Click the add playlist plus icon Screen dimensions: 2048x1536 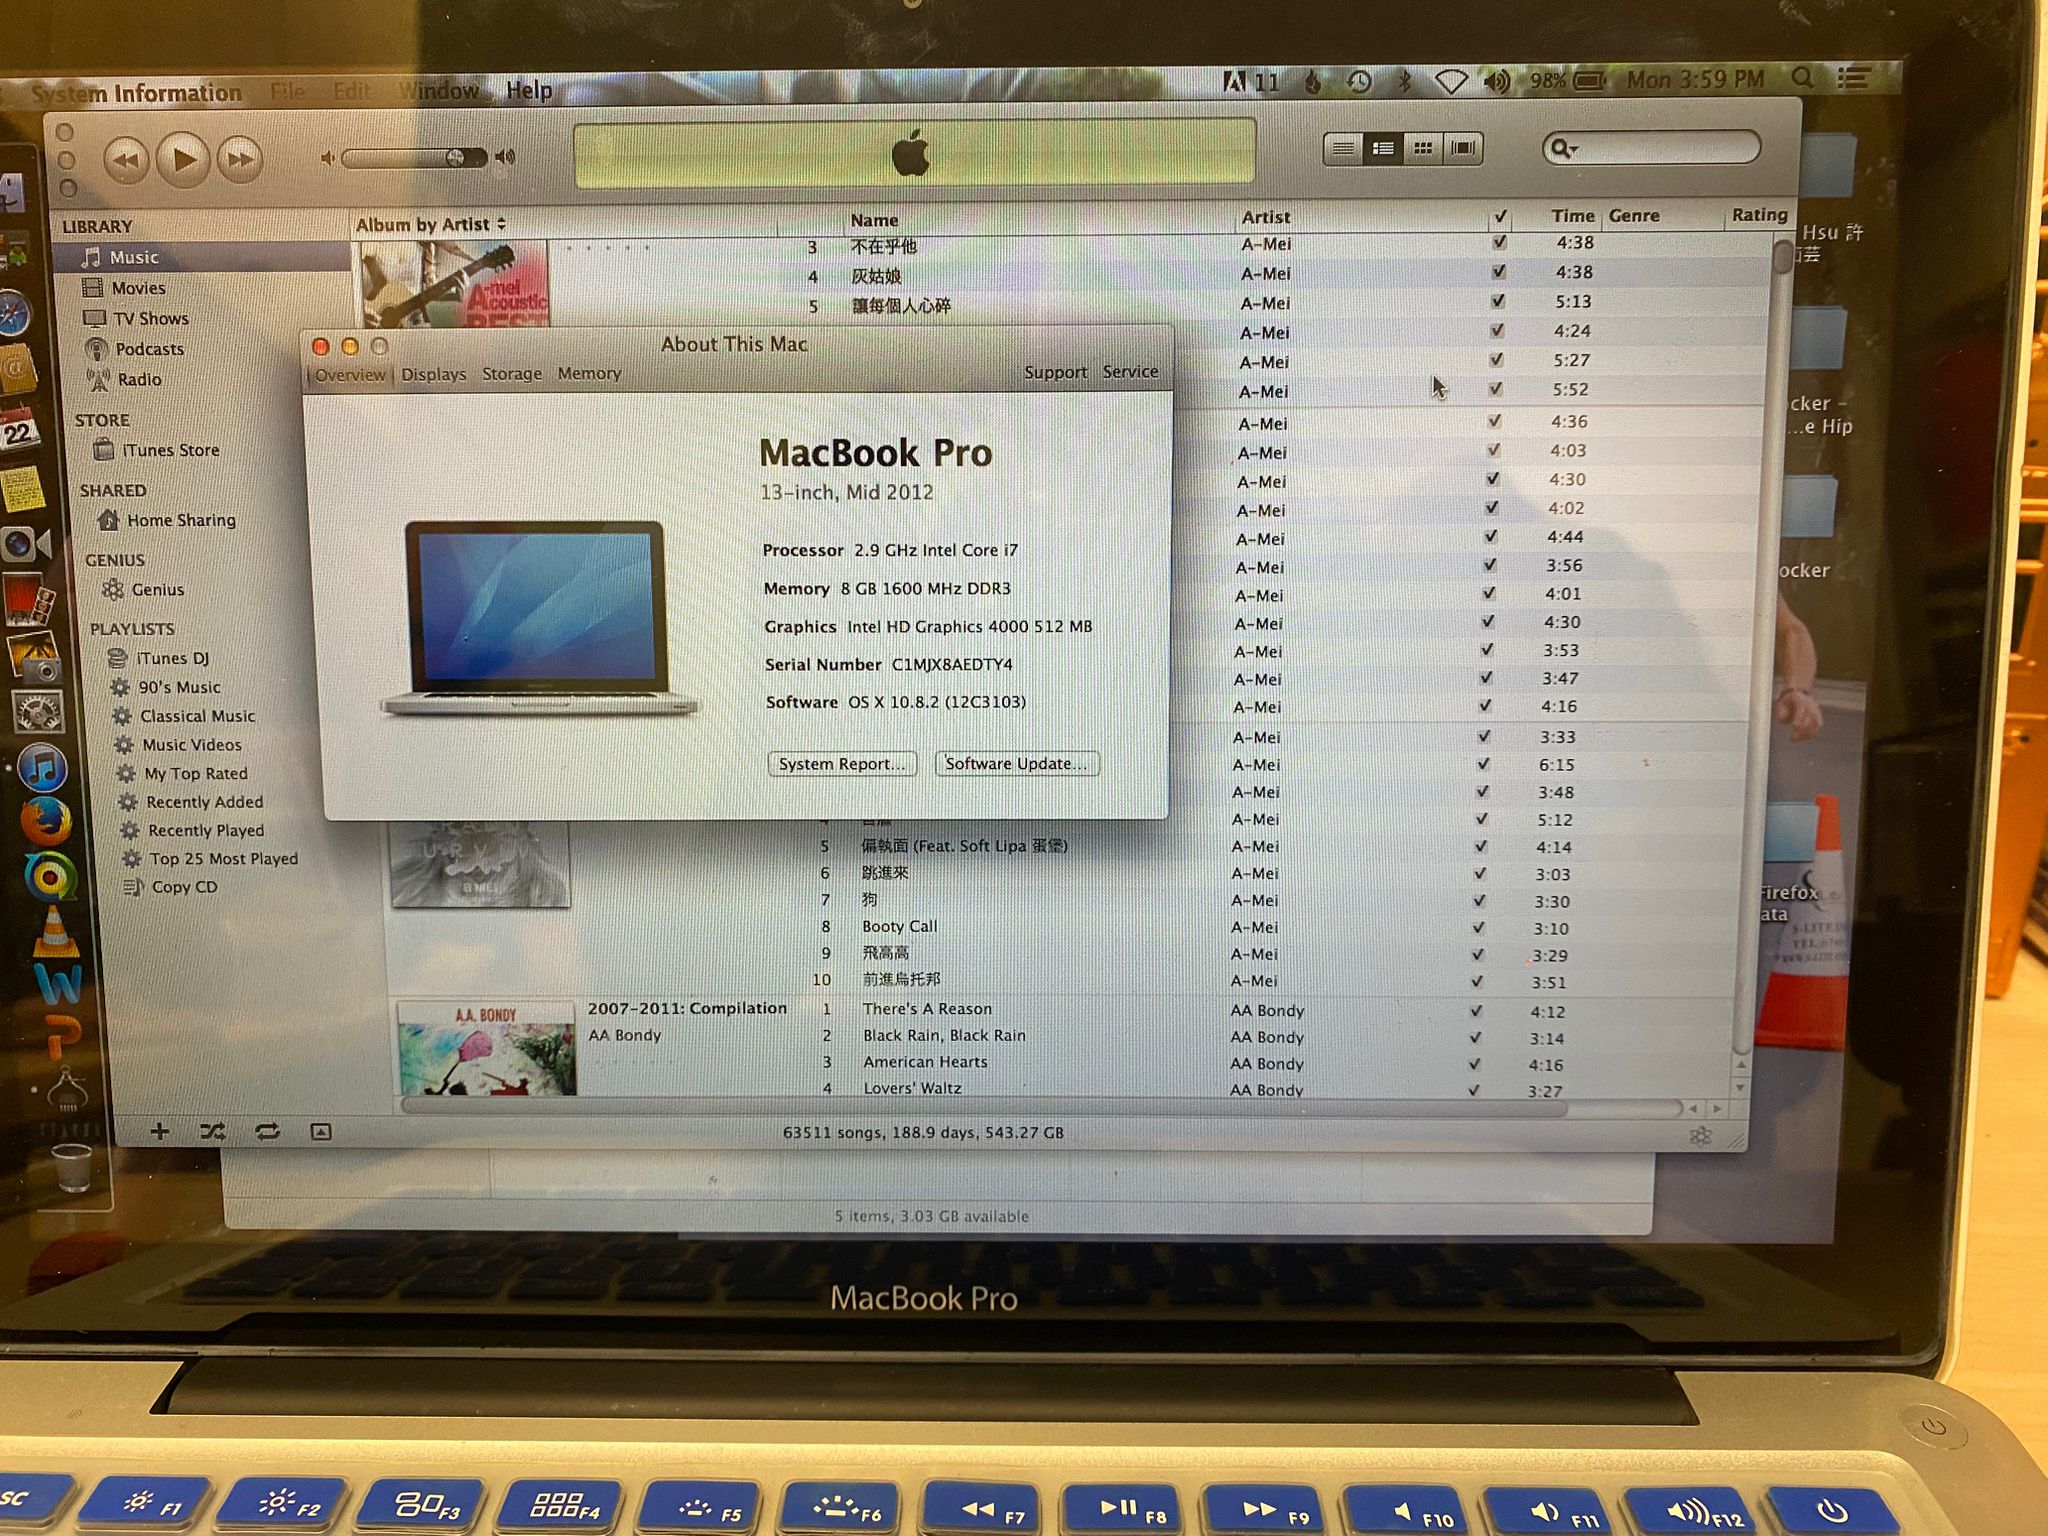coord(159,1132)
